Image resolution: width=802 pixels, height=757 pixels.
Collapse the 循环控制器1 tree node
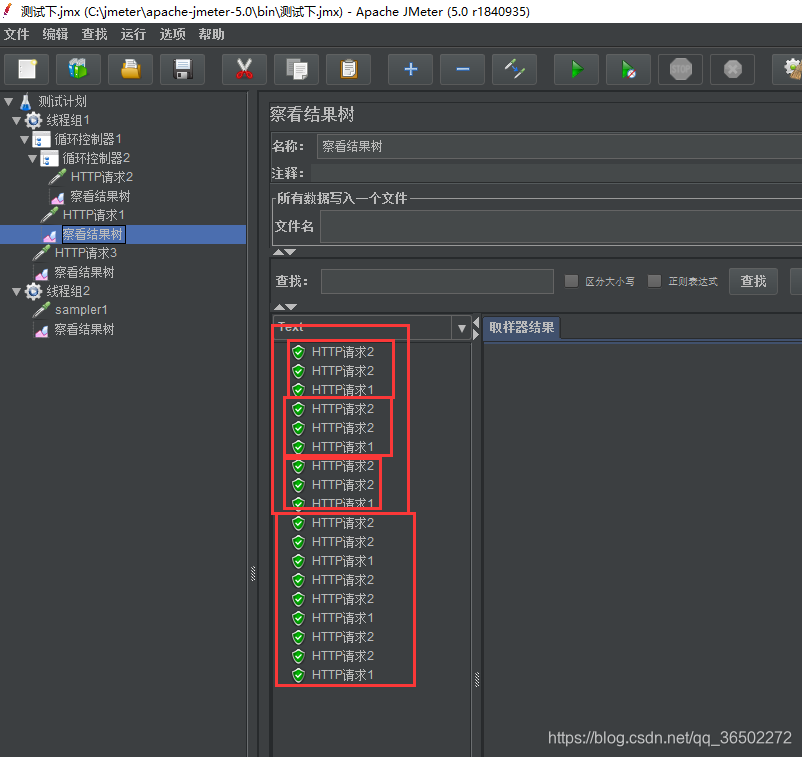click(x=25, y=140)
